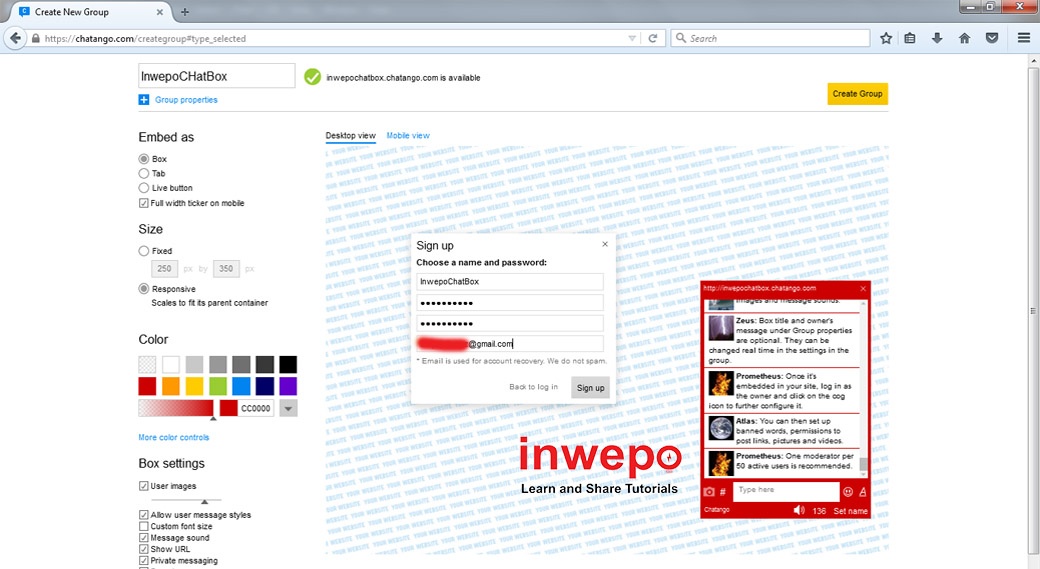
Task: Pick the white color swatch
Action: pos(170,364)
